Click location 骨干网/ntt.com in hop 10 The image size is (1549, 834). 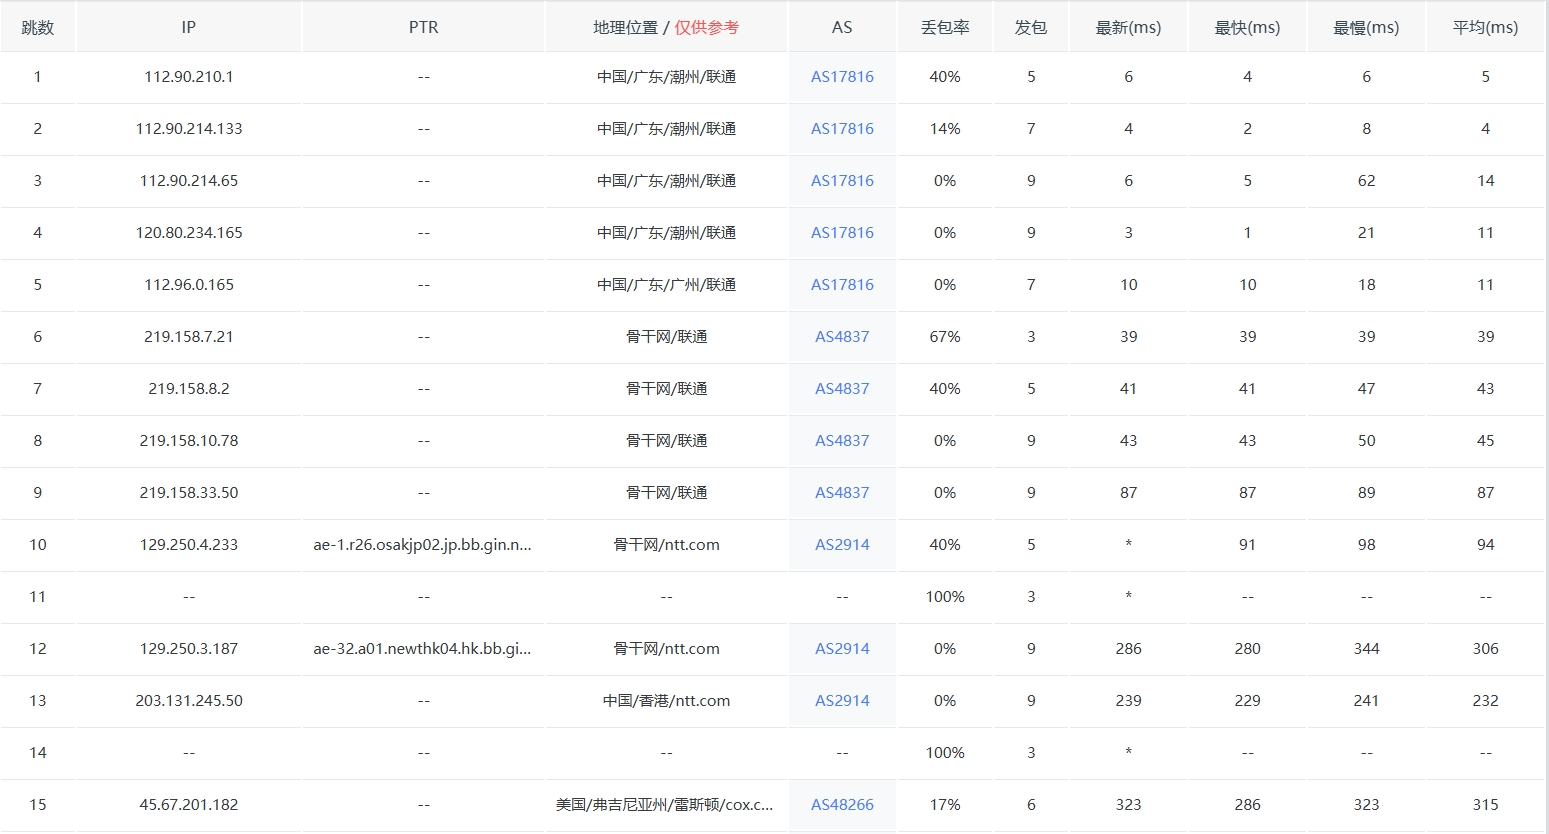point(667,545)
